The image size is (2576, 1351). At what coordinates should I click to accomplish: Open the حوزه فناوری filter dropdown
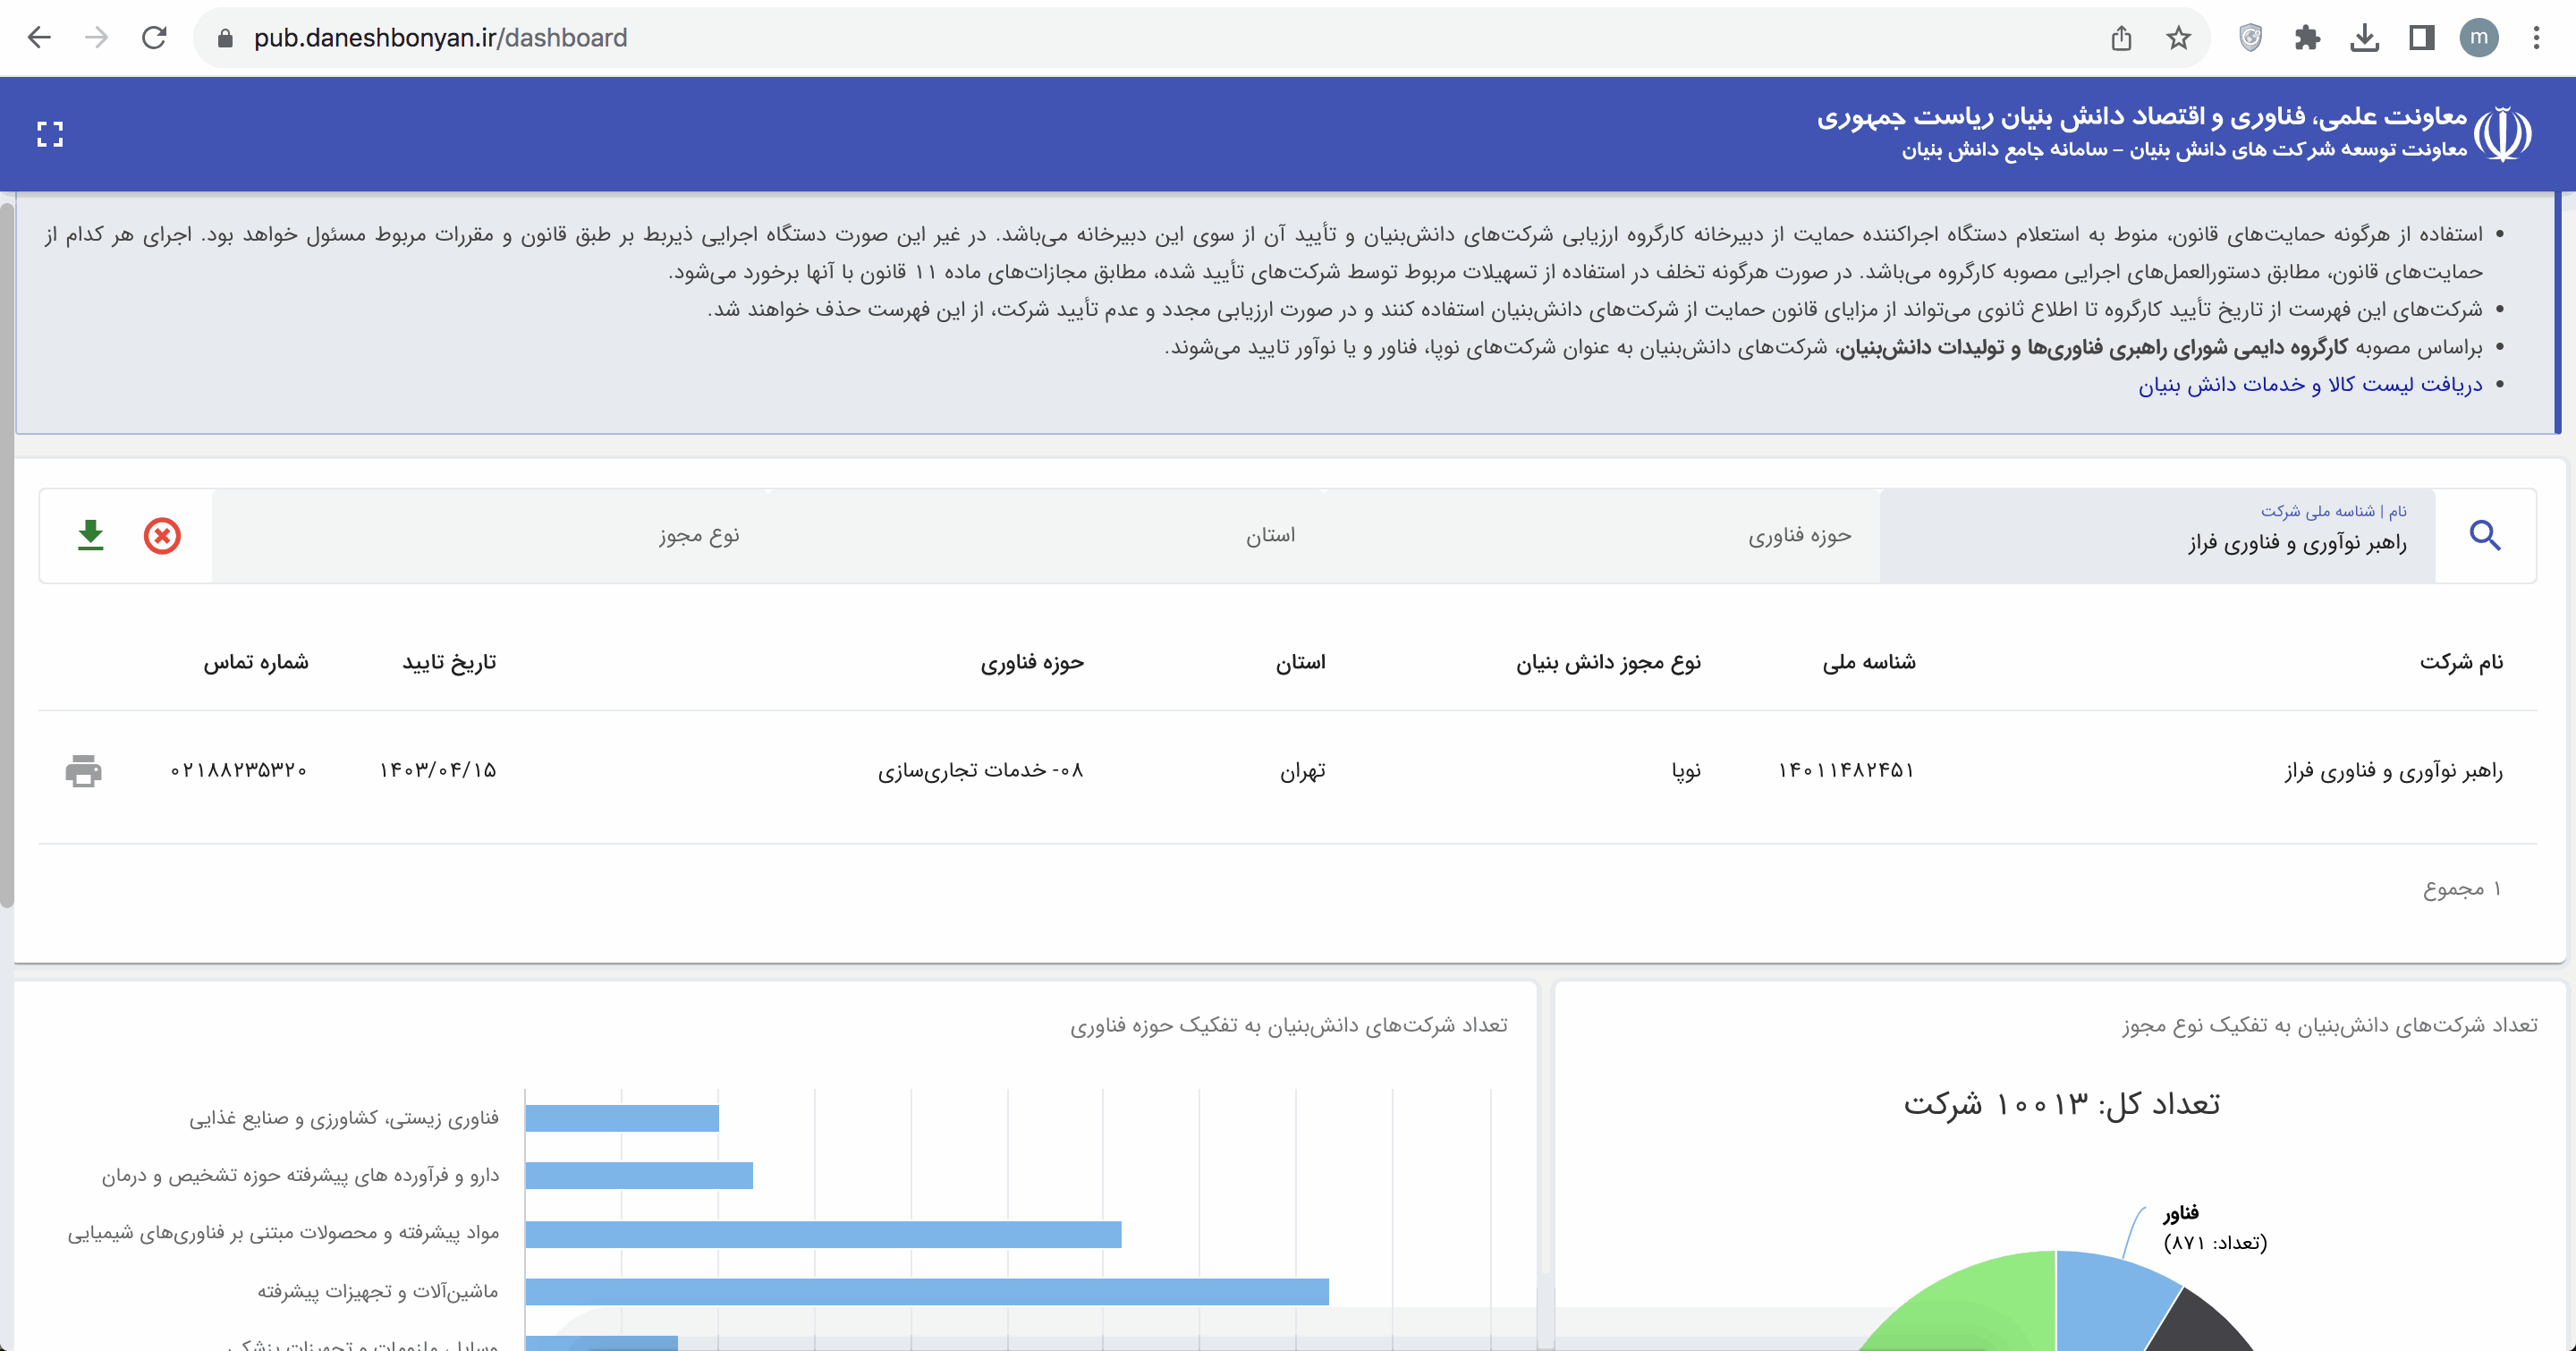click(1602, 536)
